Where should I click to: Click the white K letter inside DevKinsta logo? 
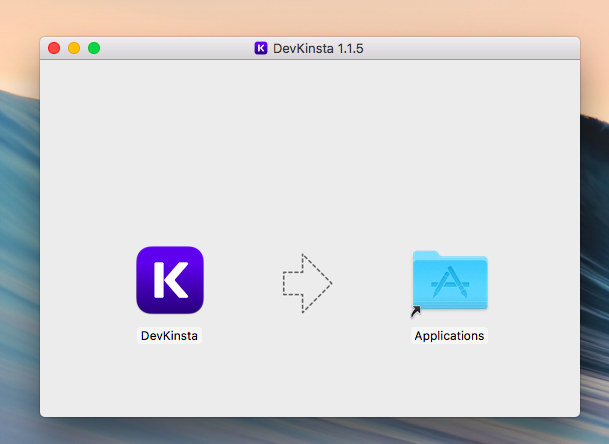(170, 280)
